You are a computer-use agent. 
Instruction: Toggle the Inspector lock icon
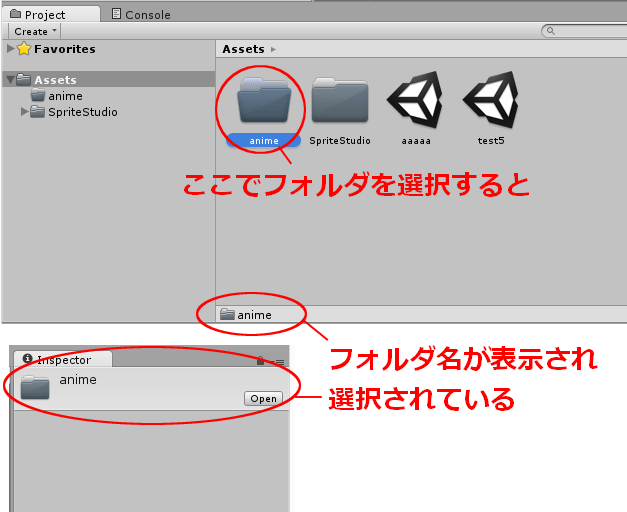pyautogui.click(x=260, y=360)
